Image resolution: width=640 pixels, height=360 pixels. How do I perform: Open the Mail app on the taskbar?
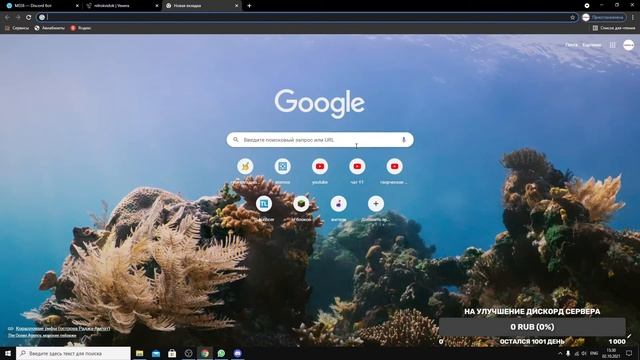(x=156, y=353)
